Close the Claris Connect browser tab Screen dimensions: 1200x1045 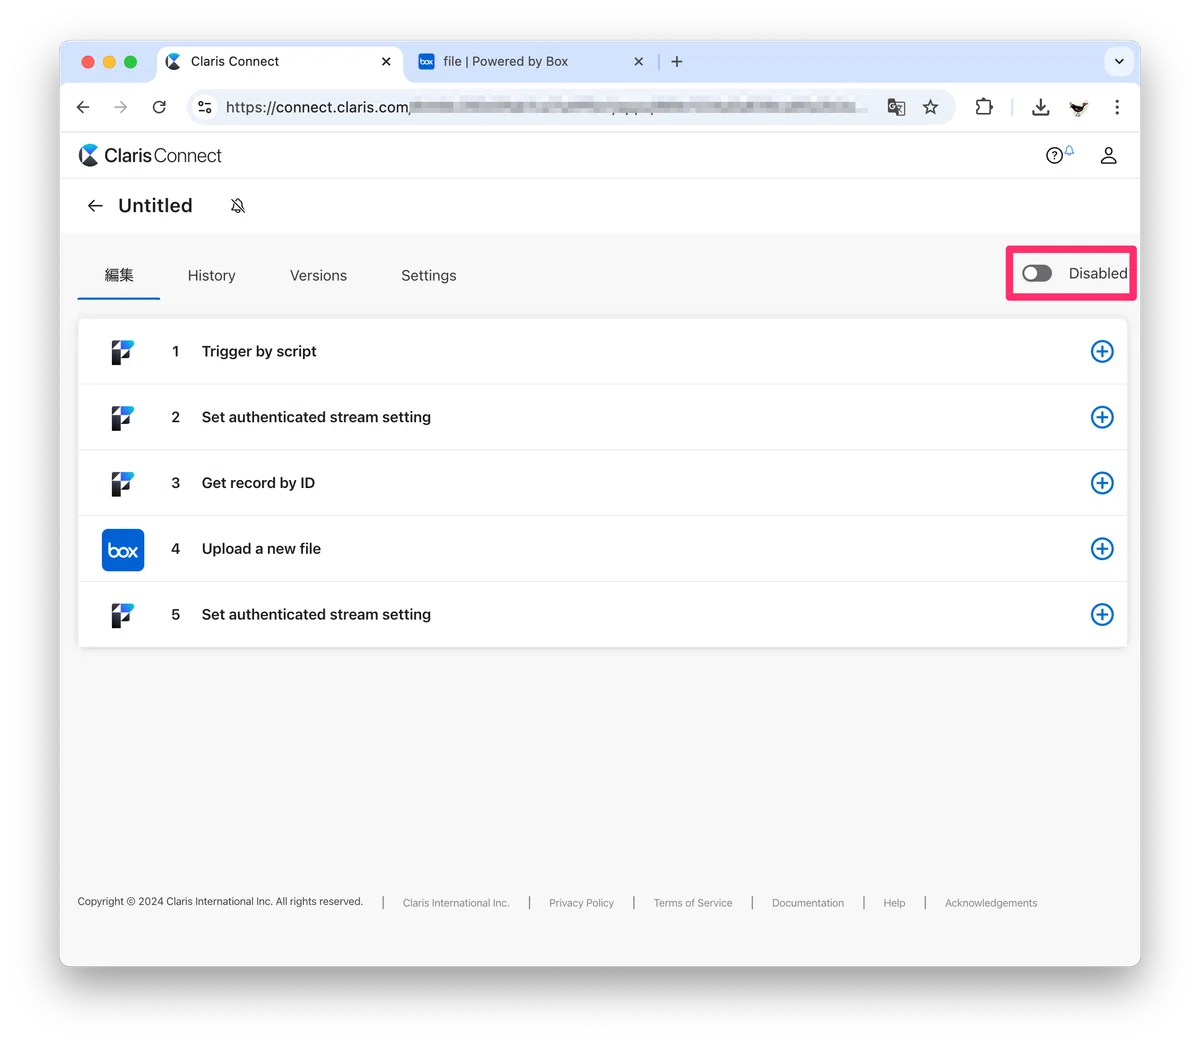coord(386,61)
